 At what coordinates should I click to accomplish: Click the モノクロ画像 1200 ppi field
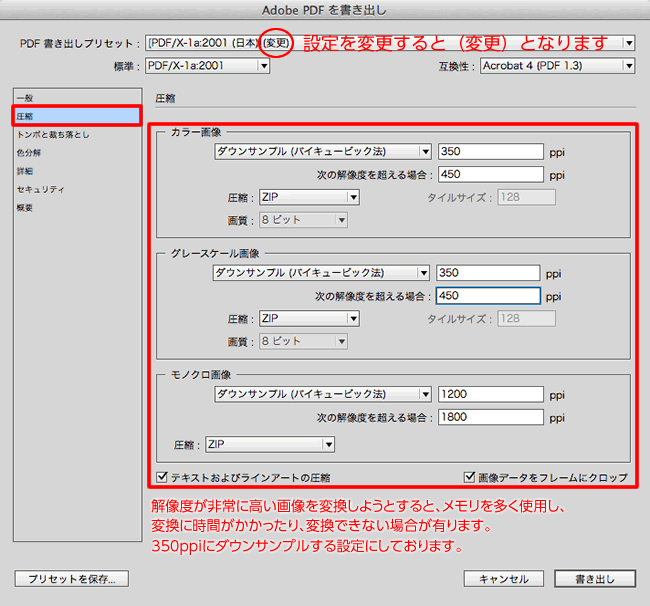coord(491,394)
